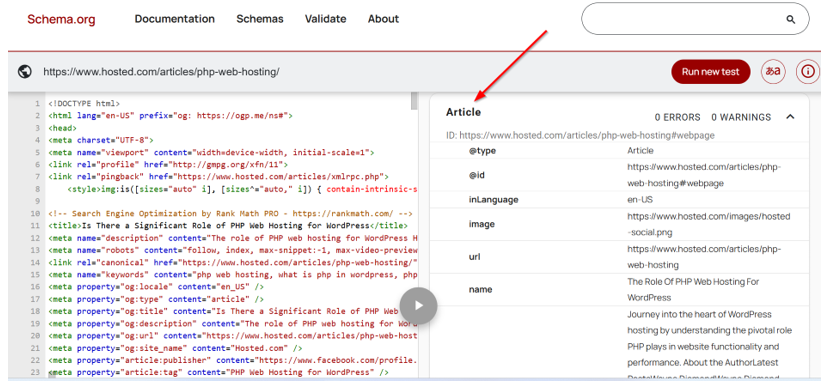The image size is (823, 384).
Task: Click the Run new test button
Action: (x=711, y=72)
